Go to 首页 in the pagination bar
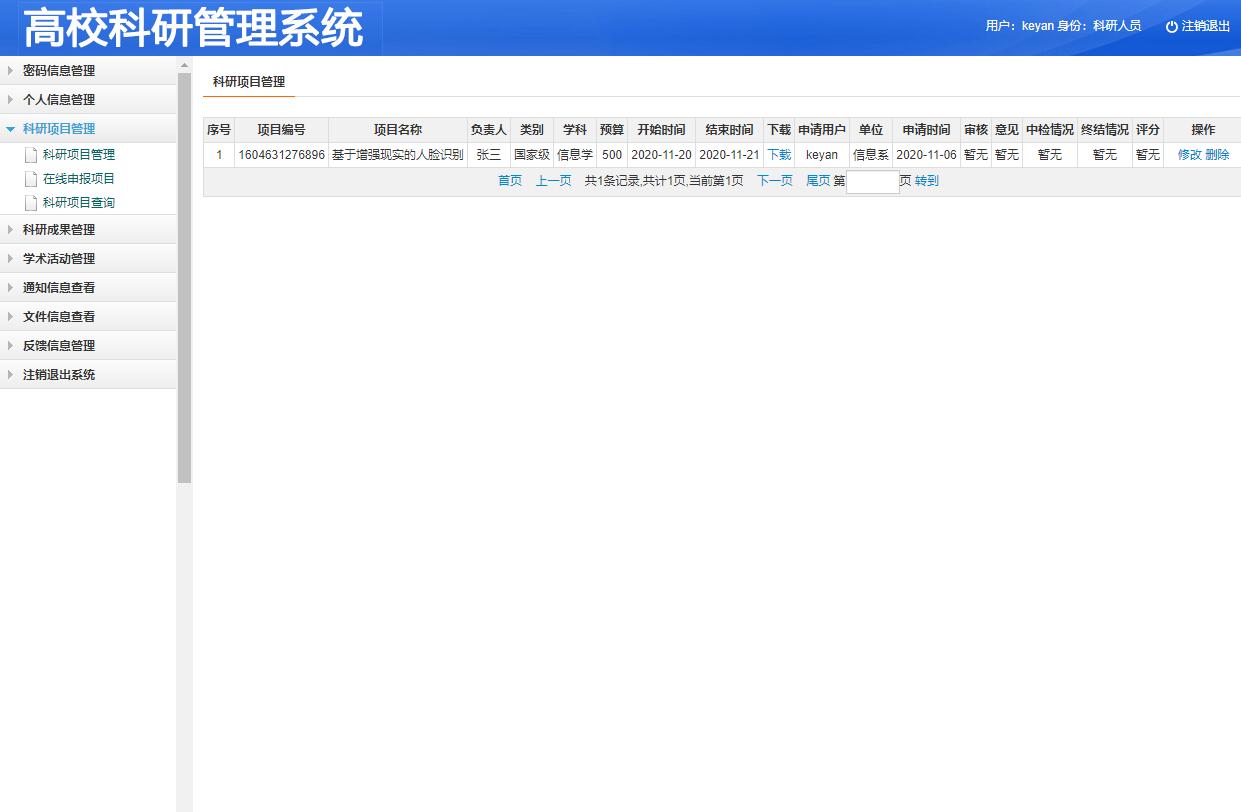Screen dimensions: 1241x812 tap(509, 181)
